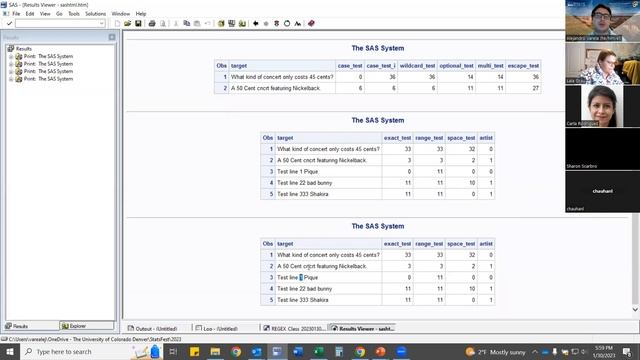Screen dimensions: 640x360
Task: Open the Tools menu
Action: (x=74, y=14)
